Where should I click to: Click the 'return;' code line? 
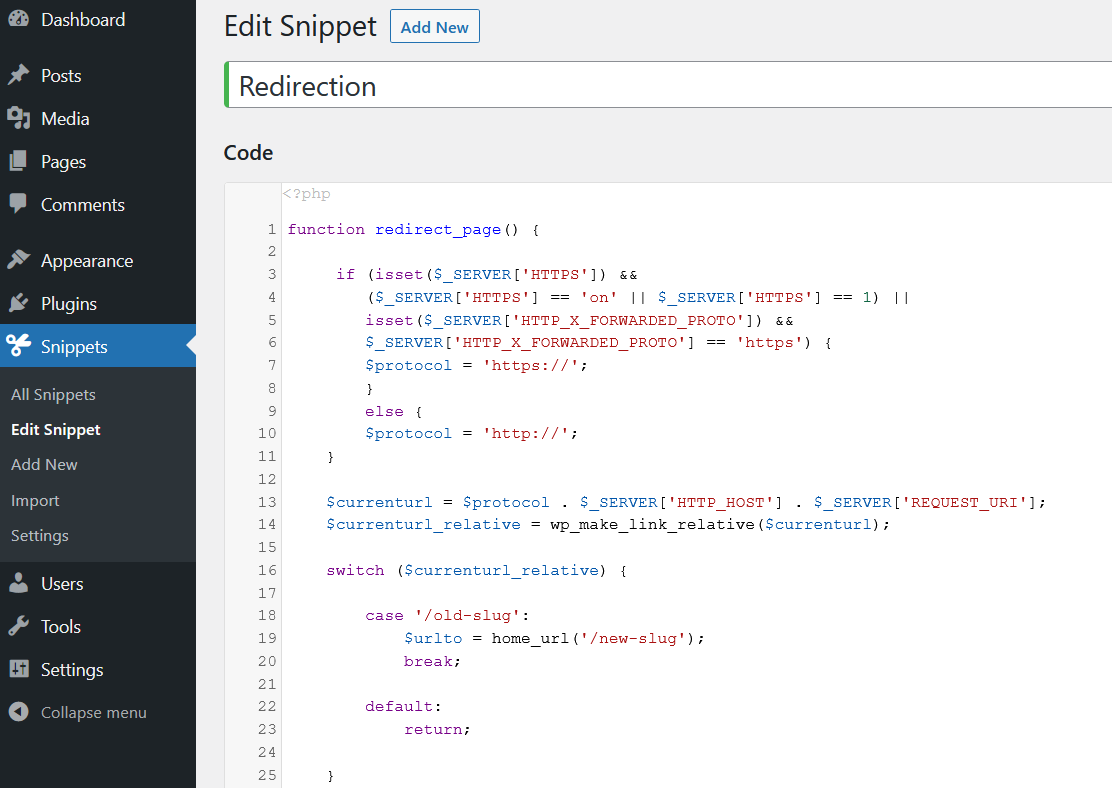[x=437, y=729]
